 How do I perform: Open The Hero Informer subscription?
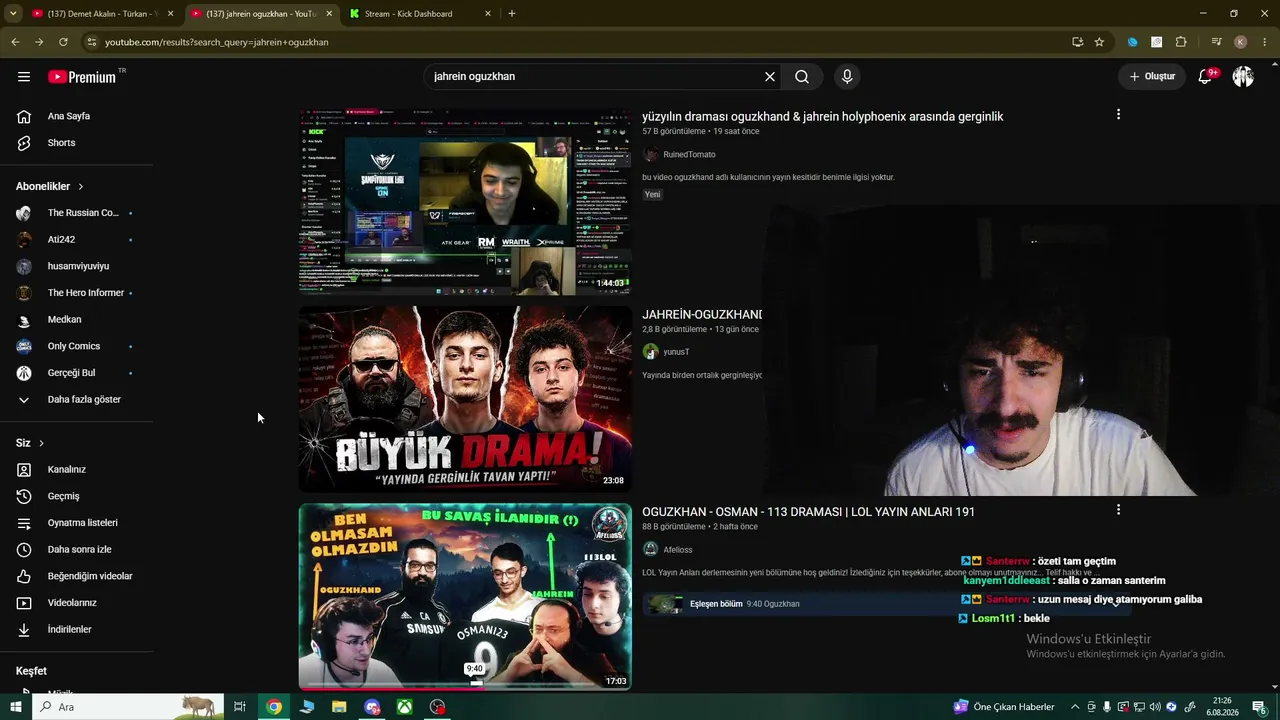tap(77, 293)
